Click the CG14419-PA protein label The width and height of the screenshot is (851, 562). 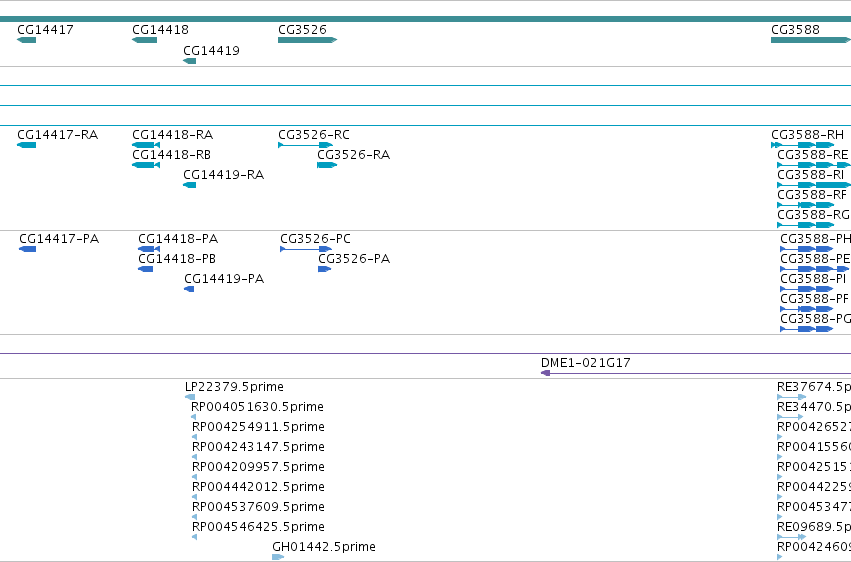(x=224, y=279)
